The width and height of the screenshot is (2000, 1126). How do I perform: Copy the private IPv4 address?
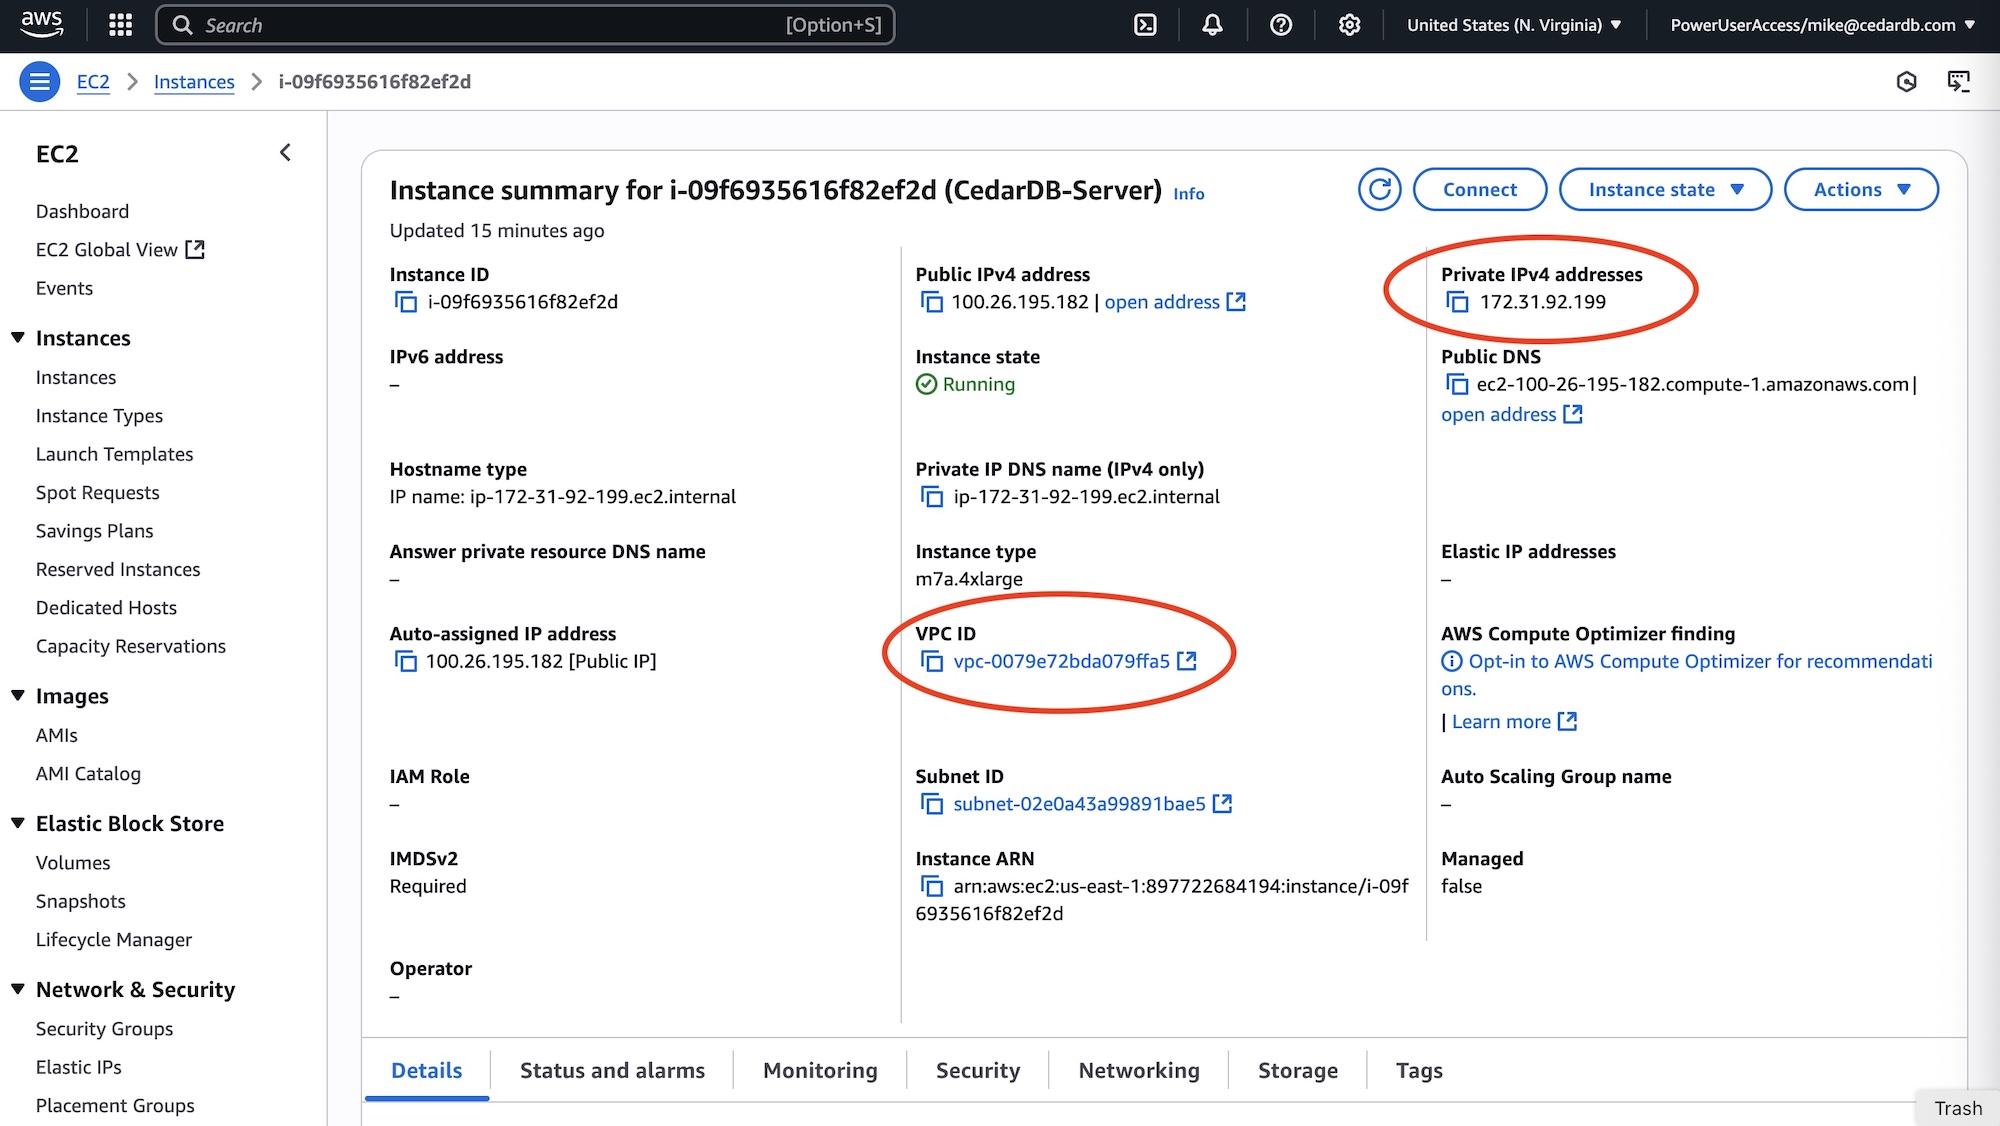[1457, 302]
